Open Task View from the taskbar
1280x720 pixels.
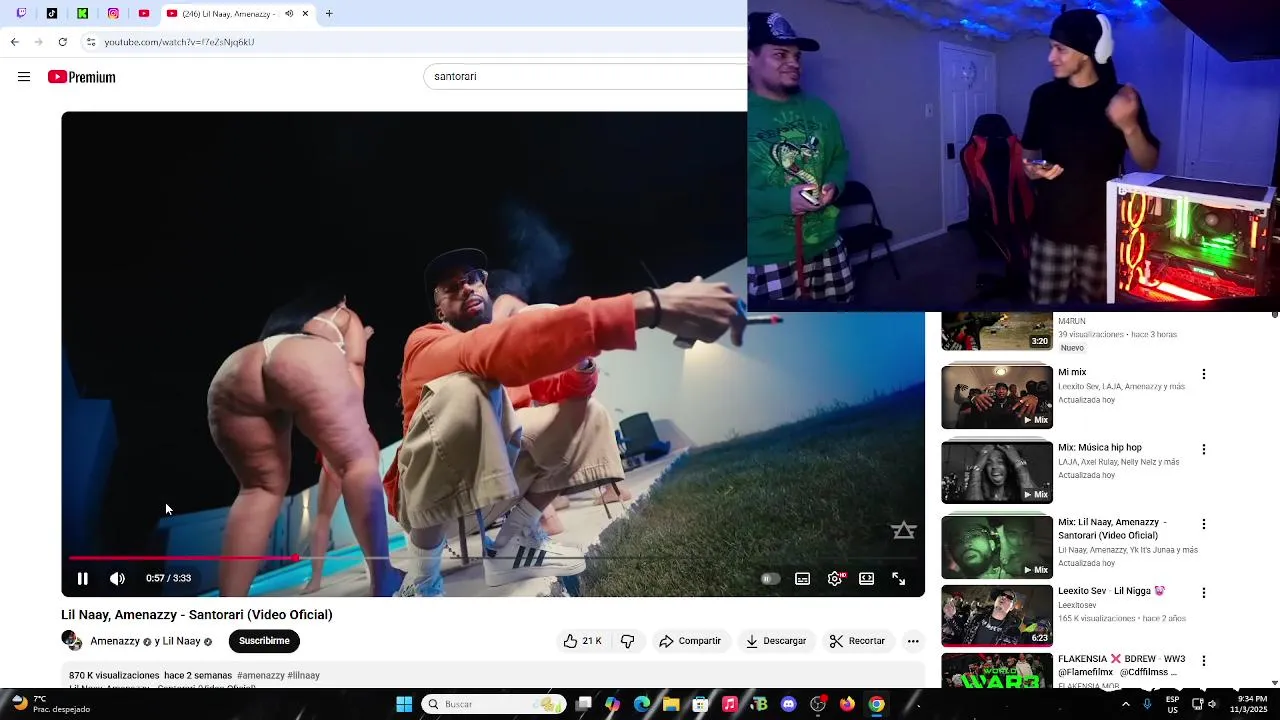584,704
